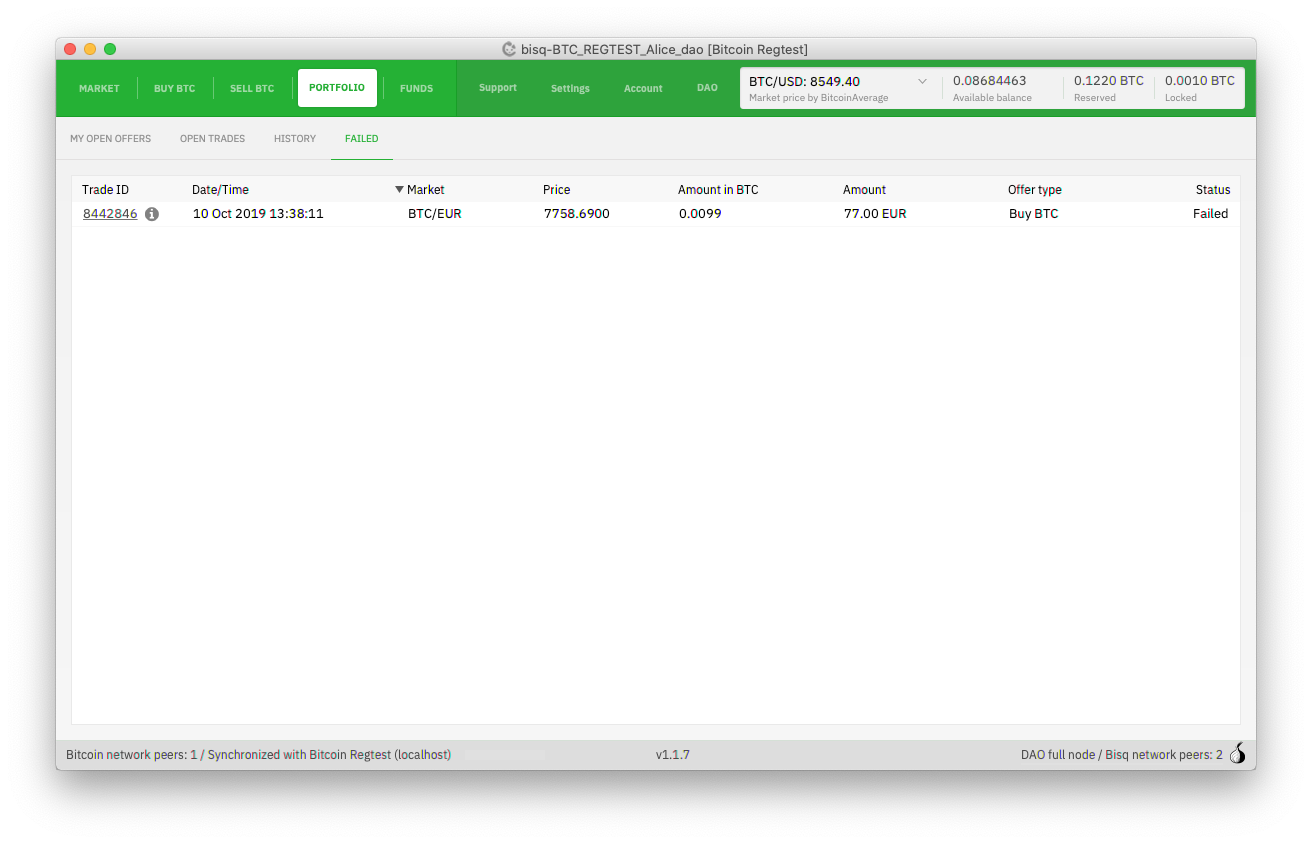Click the Tor onion icon in status bar

[1238, 754]
